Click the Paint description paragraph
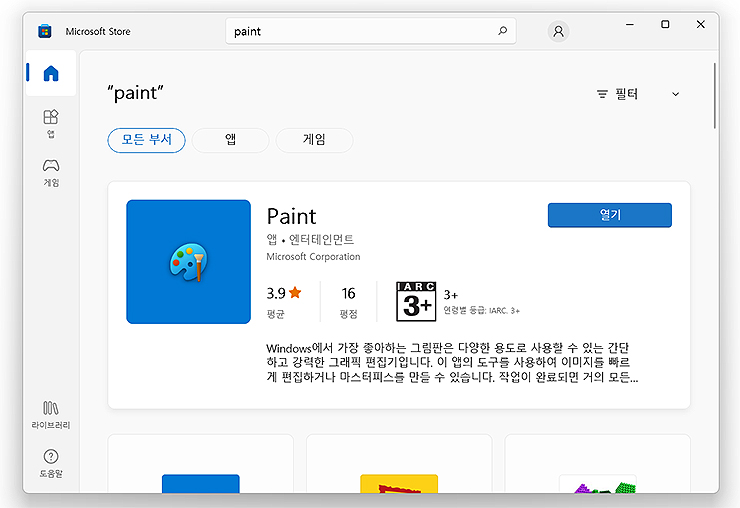This screenshot has height=508, width=740. click(452, 363)
